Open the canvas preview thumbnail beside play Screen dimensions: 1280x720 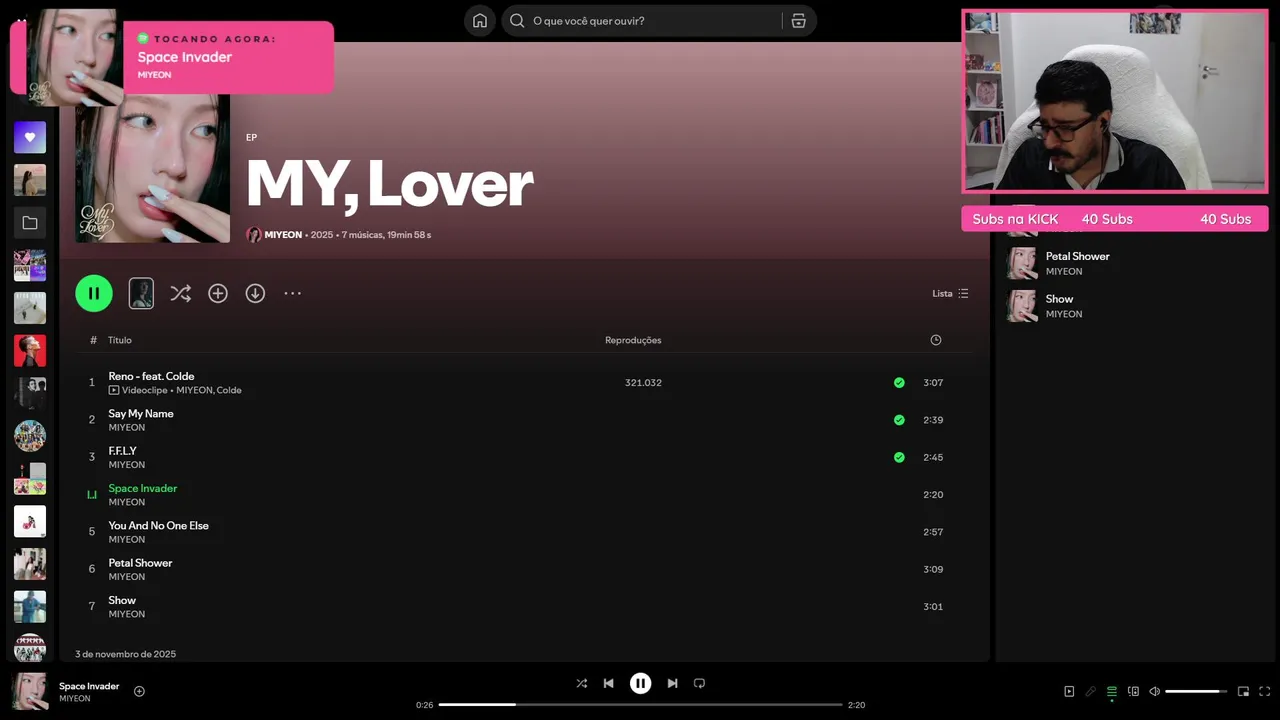tap(141, 293)
